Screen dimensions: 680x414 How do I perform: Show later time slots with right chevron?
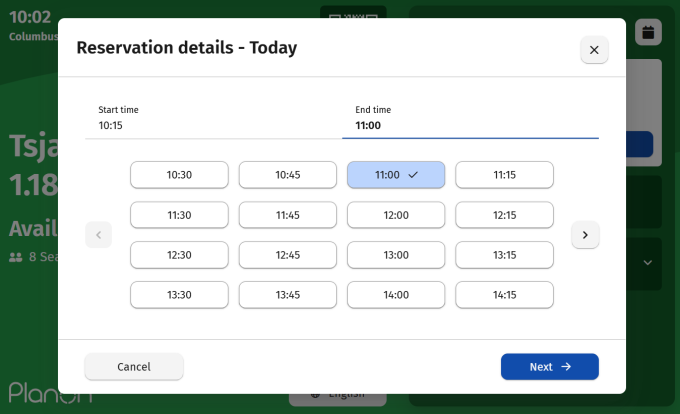[585, 235]
